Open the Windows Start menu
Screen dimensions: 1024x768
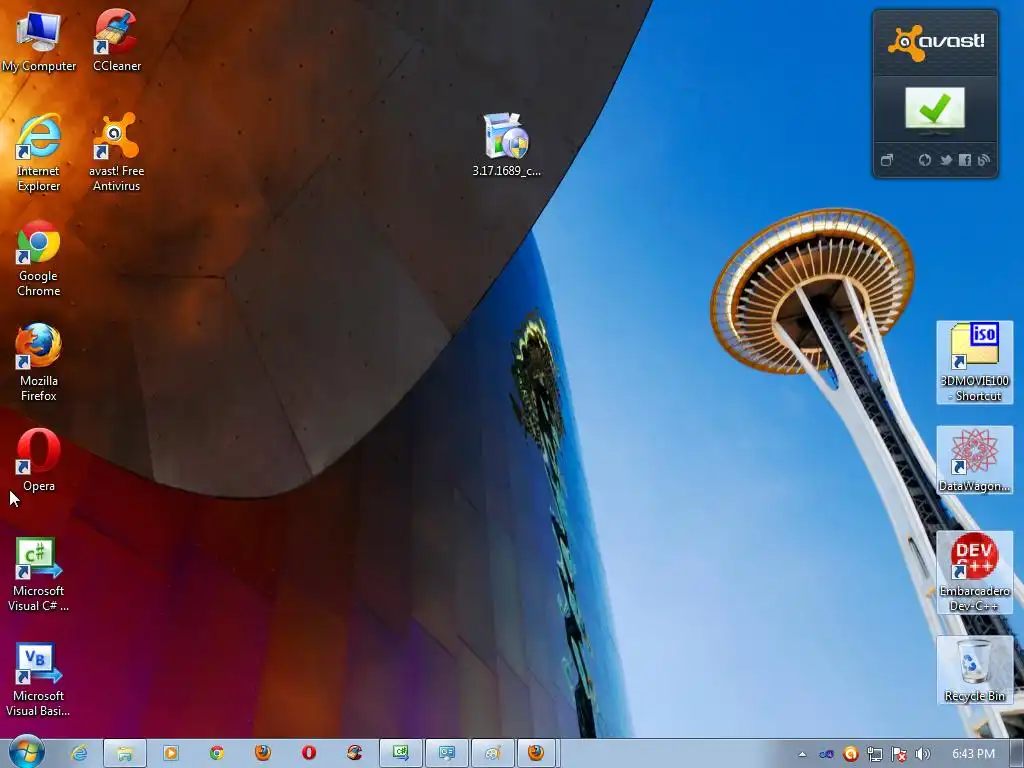26,752
